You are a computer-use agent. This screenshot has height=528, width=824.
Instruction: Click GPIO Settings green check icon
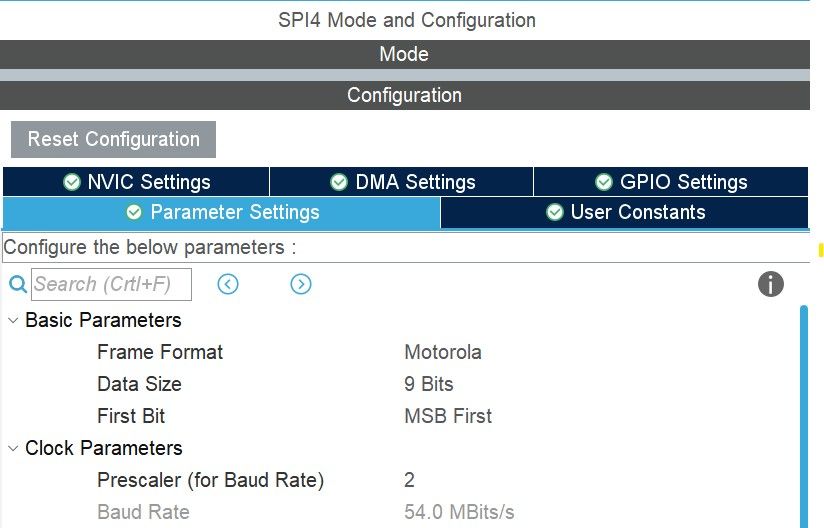click(x=604, y=182)
